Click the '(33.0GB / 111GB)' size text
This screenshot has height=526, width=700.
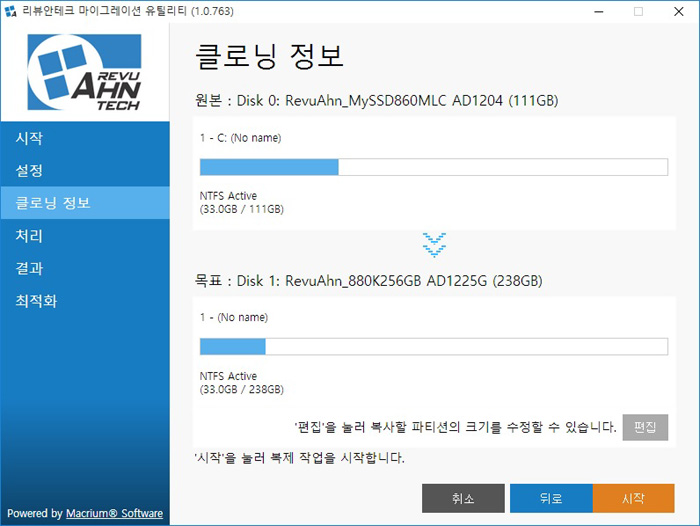pos(242,209)
